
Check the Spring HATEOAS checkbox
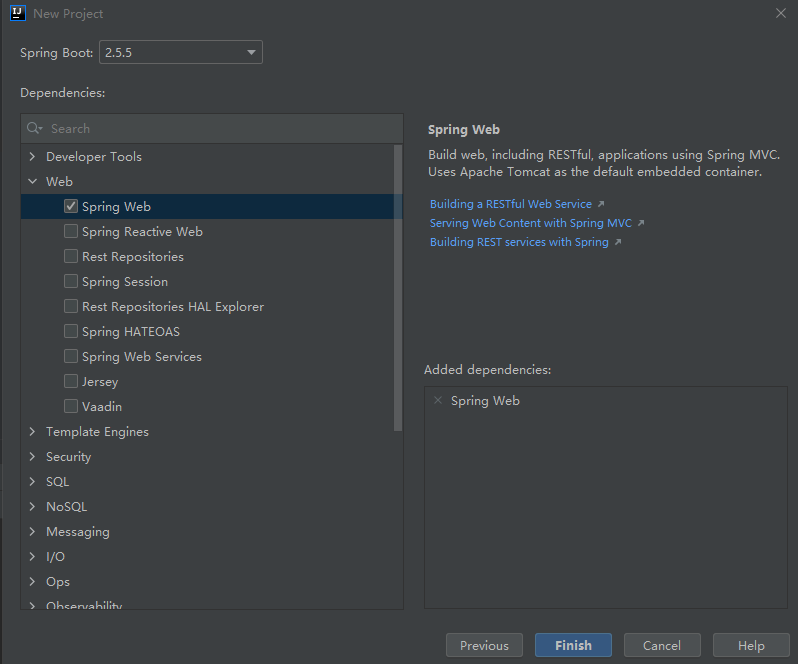tap(71, 331)
